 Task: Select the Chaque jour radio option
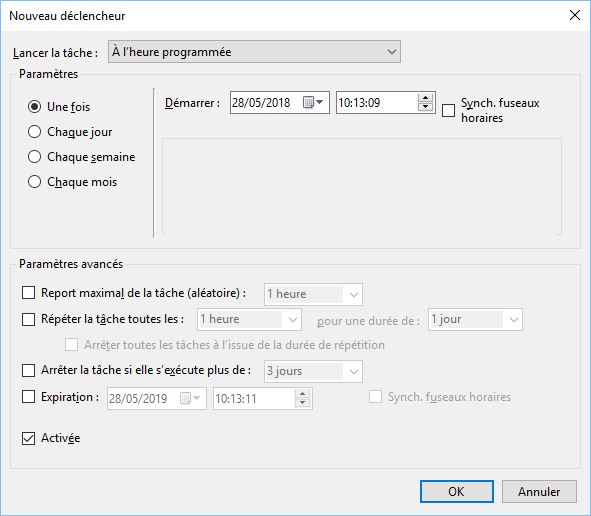tap(34, 132)
